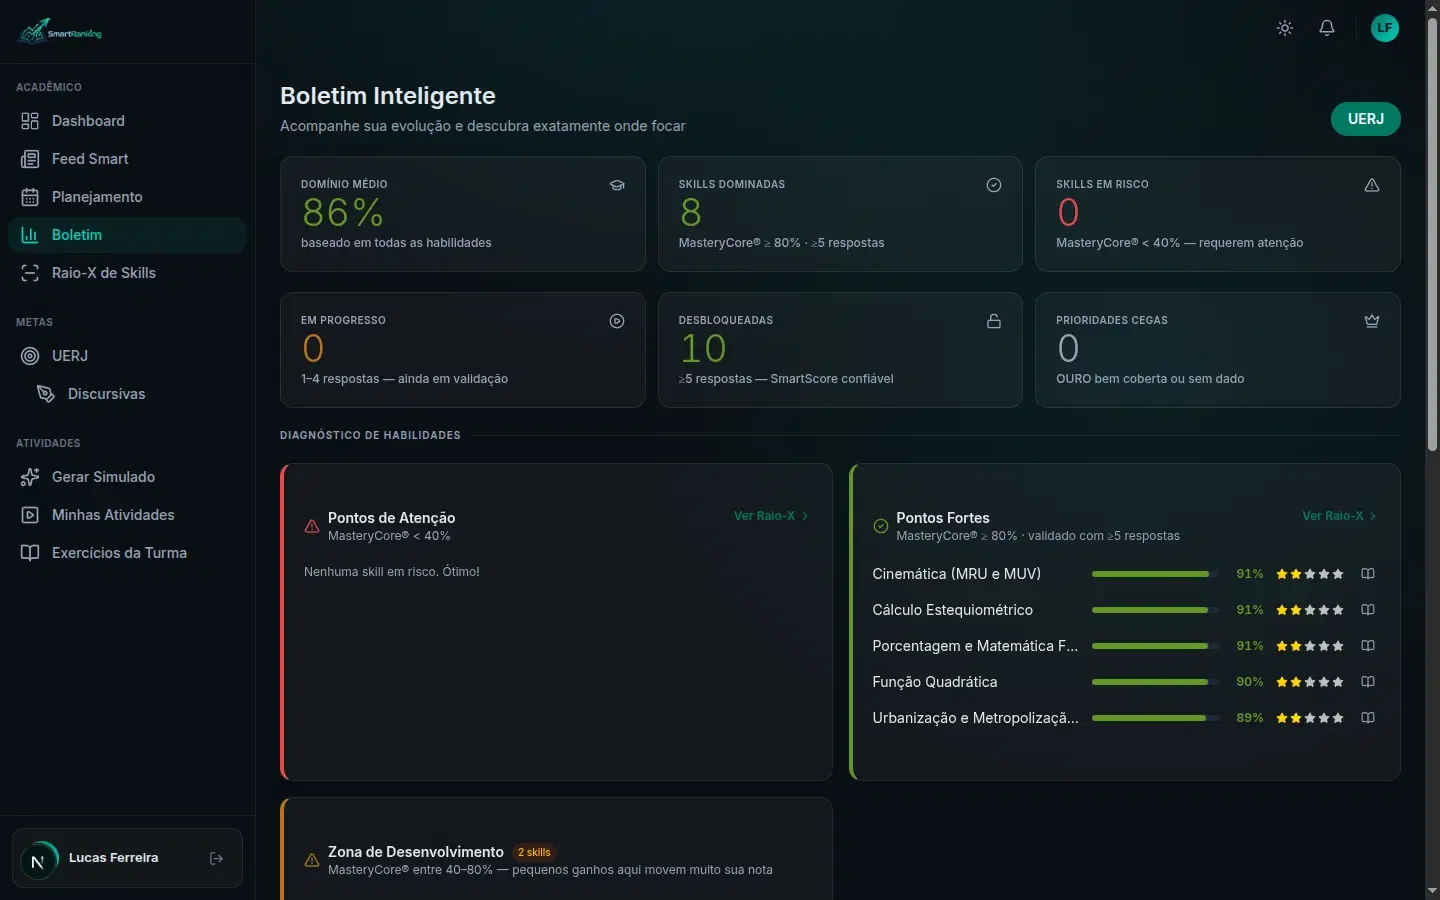Screen dimensions: 1440x900
Task: Follow Ver Raio-X link in Pontos Fortes
Action: [x=1339, y=516]
